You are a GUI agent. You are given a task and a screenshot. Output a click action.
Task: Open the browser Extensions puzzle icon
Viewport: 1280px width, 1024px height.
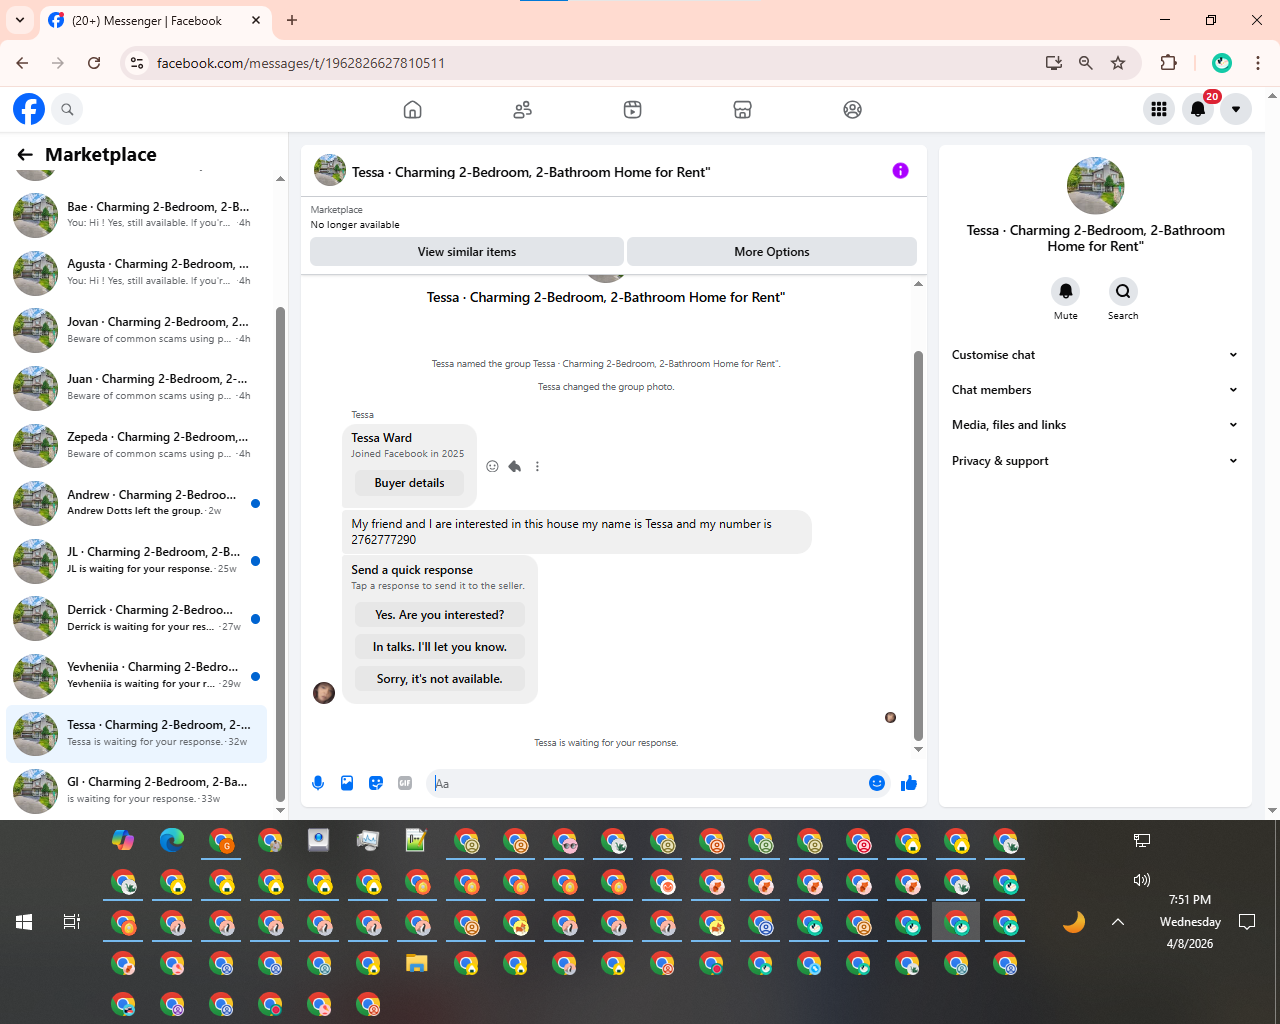(1168, 63)
